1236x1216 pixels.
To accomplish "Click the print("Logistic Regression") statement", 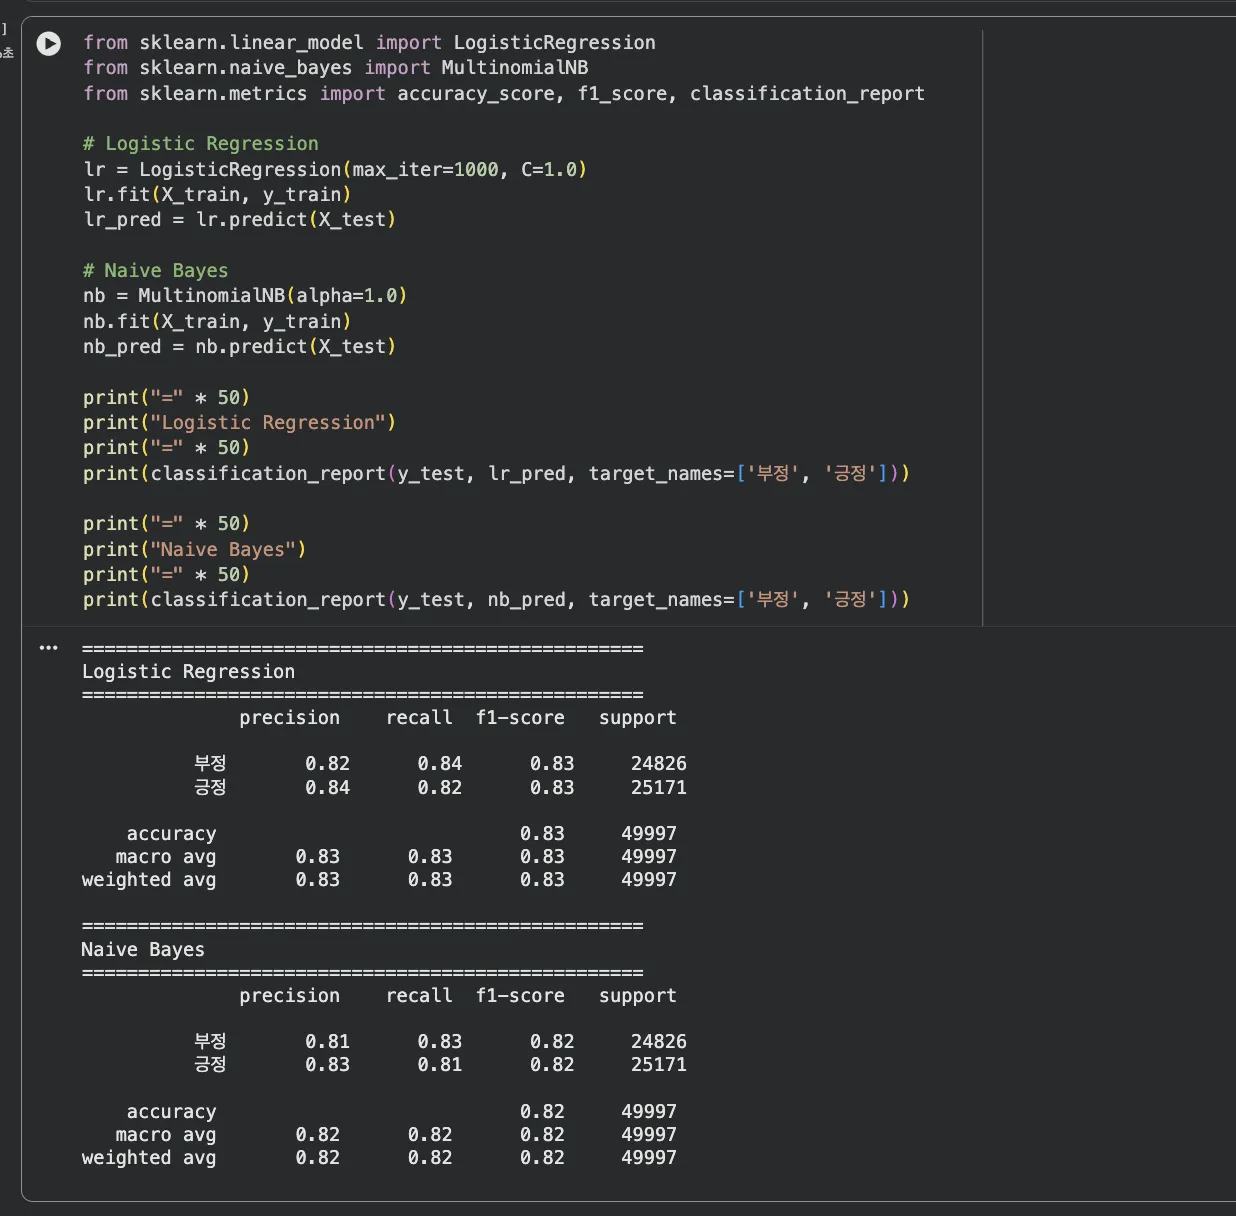I will [x=239, y=423].
